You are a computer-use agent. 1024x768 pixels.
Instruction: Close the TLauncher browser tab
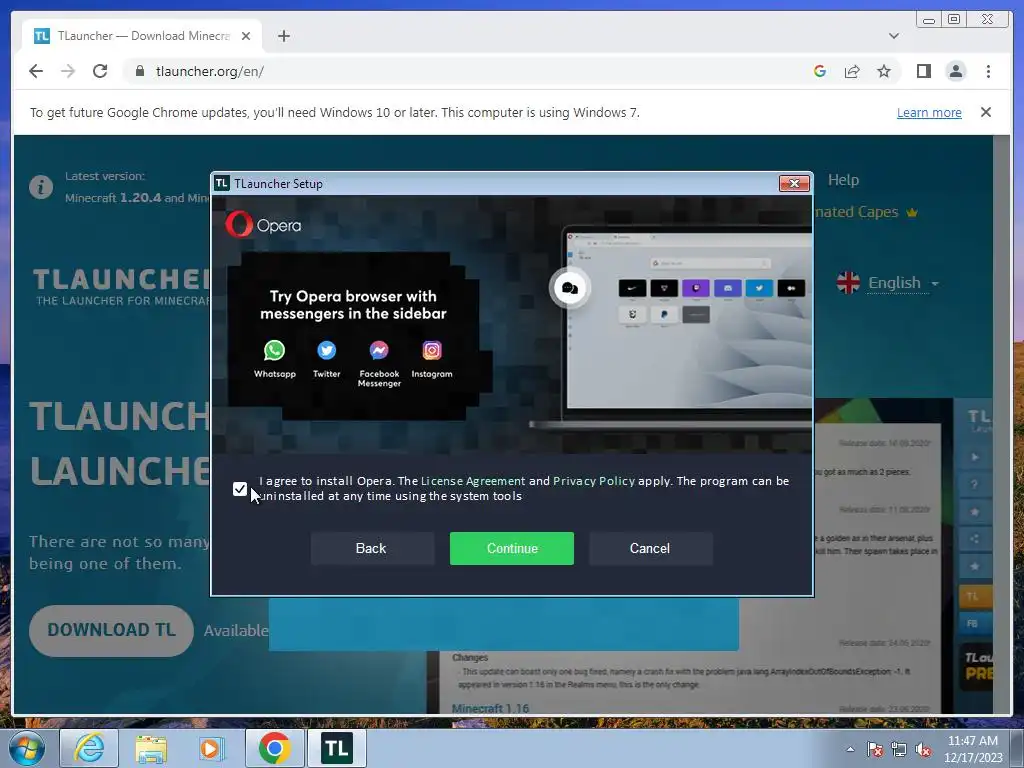tap(246, 36)
